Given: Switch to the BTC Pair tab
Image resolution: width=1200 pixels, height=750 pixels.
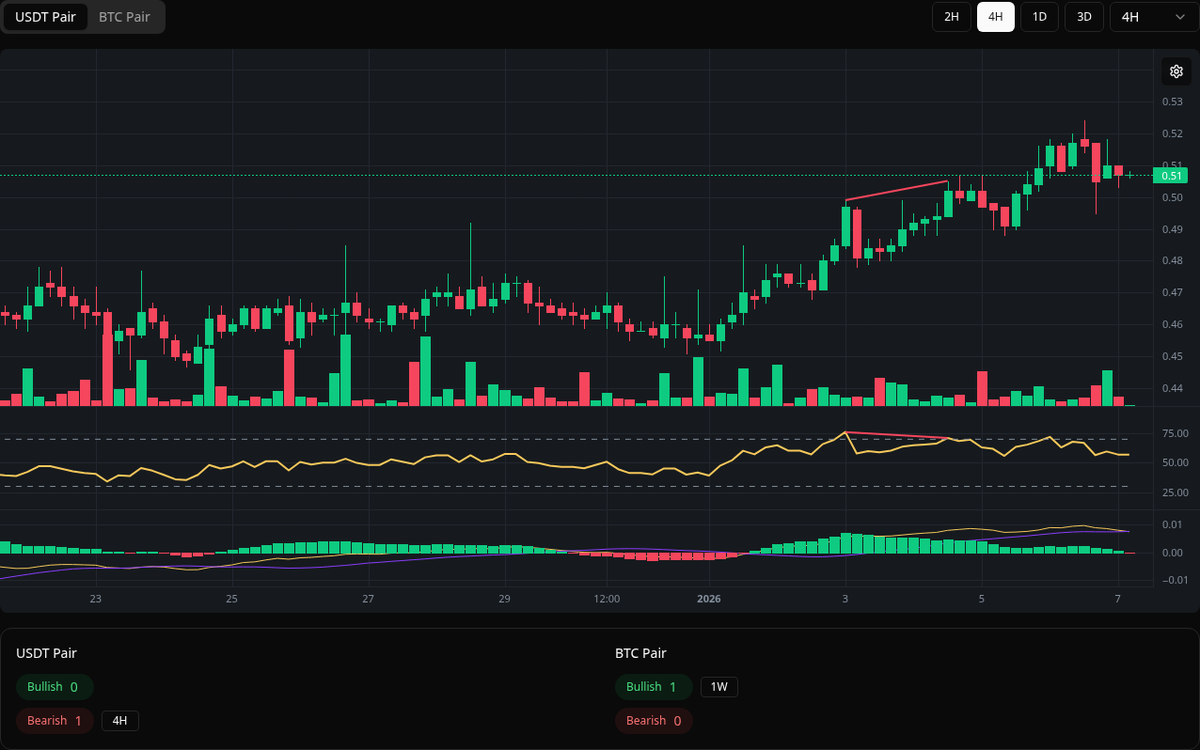Looking at the screenshot, I should click(x=123, y=17).
